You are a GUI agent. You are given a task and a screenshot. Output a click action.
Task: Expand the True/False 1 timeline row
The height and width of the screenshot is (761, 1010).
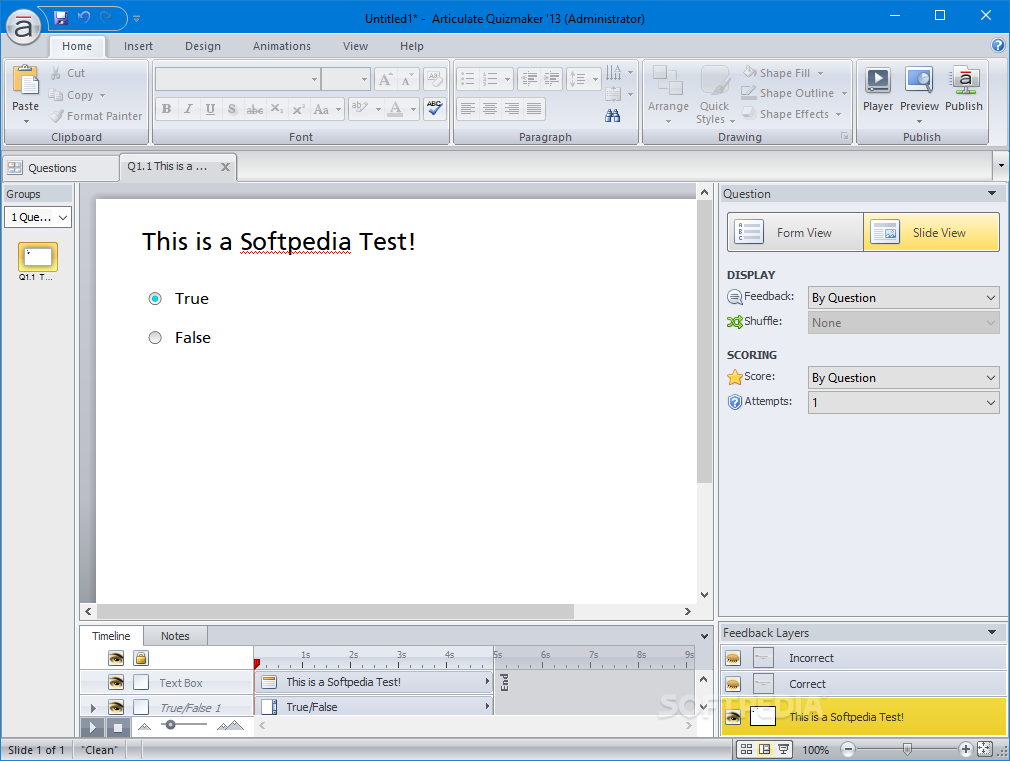(x=93, y=708)
